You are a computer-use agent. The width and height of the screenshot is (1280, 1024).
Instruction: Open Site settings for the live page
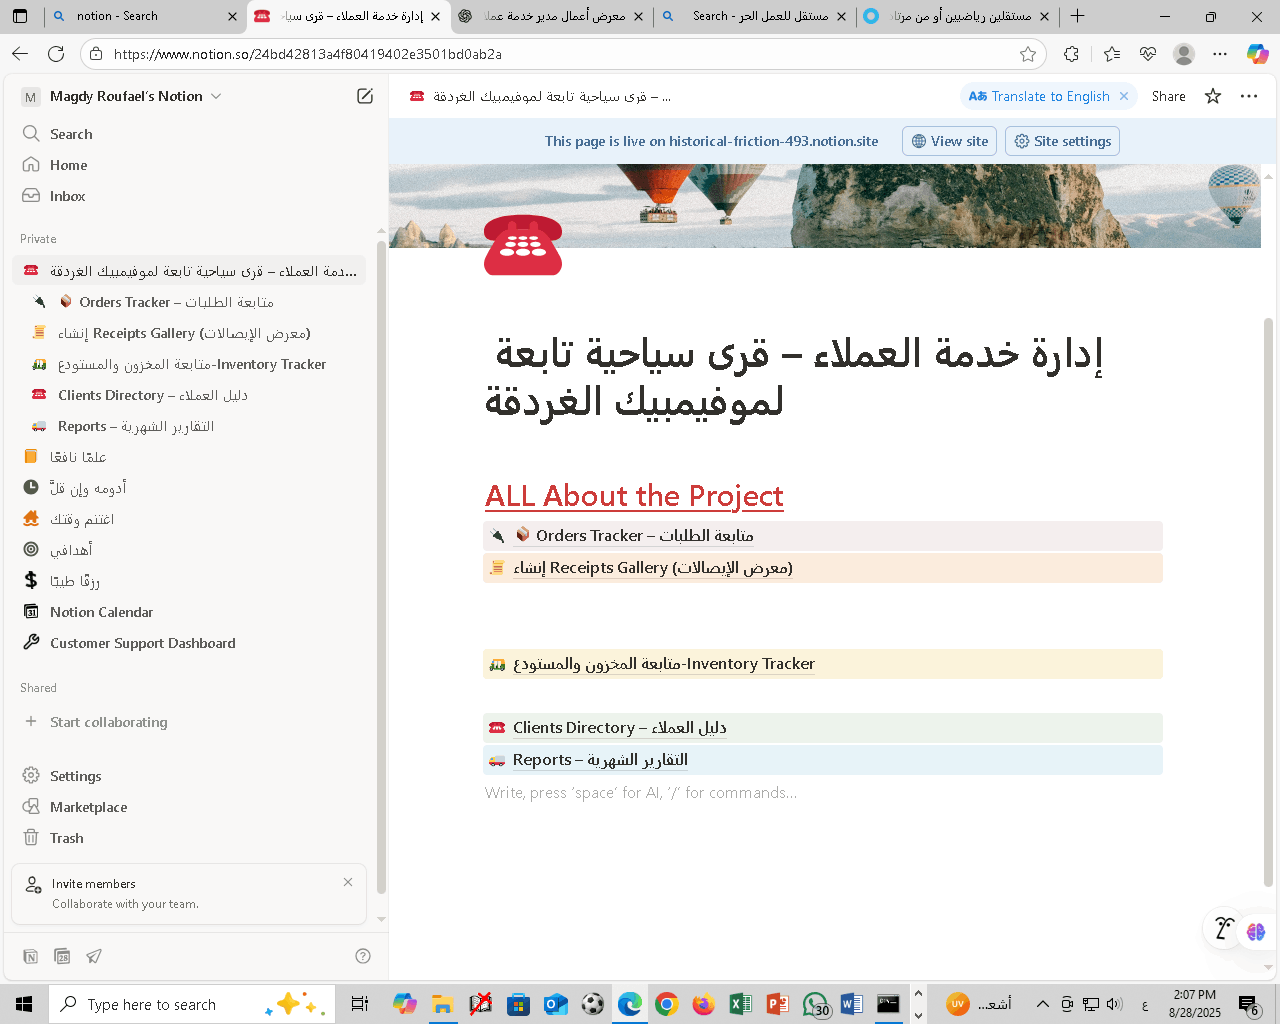tap(1062, 141)
